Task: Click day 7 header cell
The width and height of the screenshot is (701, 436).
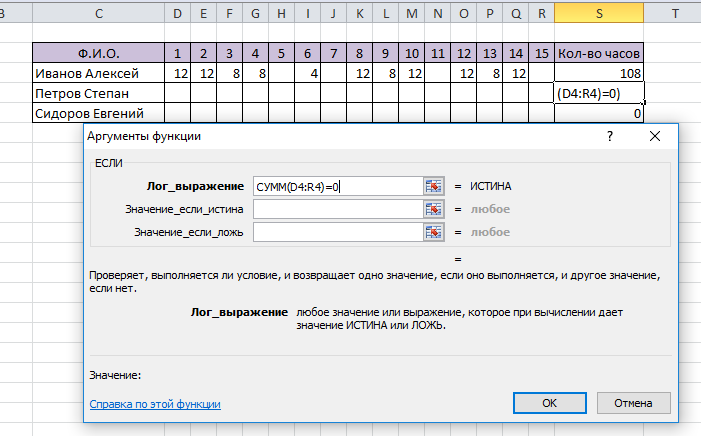Action: [x=333, y=53]
